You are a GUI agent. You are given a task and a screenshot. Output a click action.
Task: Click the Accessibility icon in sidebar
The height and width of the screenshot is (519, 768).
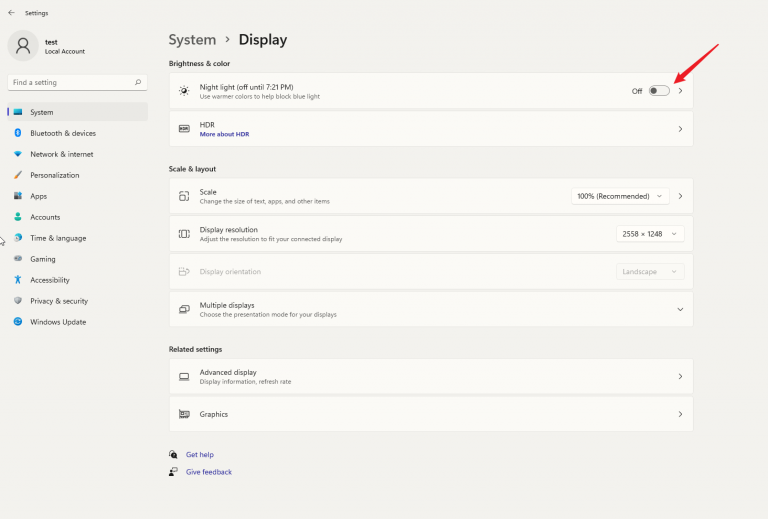click(x=18, y=280)
